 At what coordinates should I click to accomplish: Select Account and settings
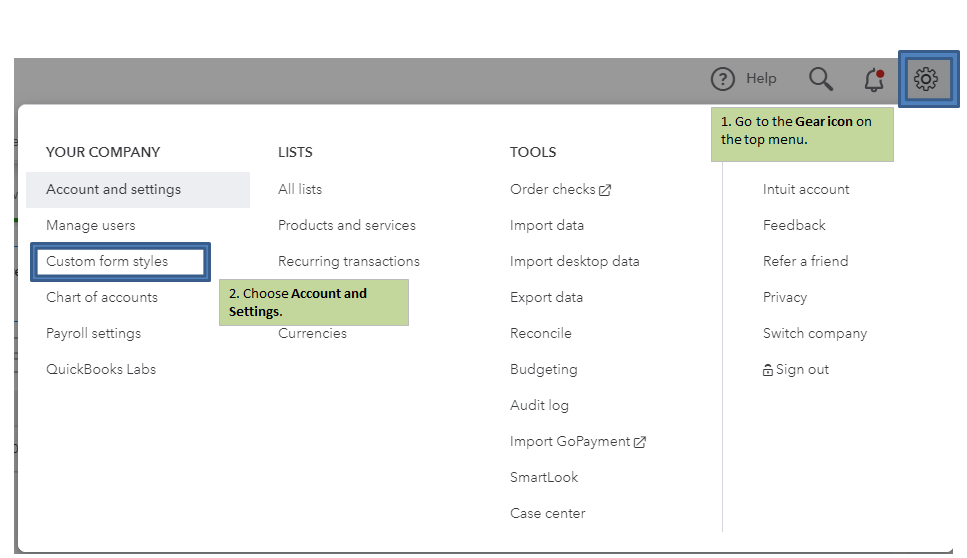[114, 189]
